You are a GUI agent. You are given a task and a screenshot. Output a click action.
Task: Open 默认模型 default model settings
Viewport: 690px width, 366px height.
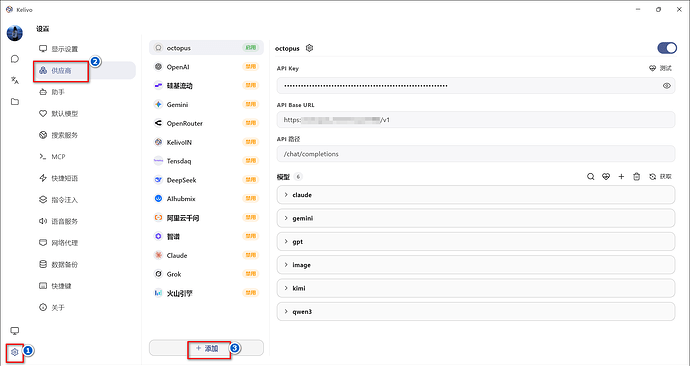point(85,113)
